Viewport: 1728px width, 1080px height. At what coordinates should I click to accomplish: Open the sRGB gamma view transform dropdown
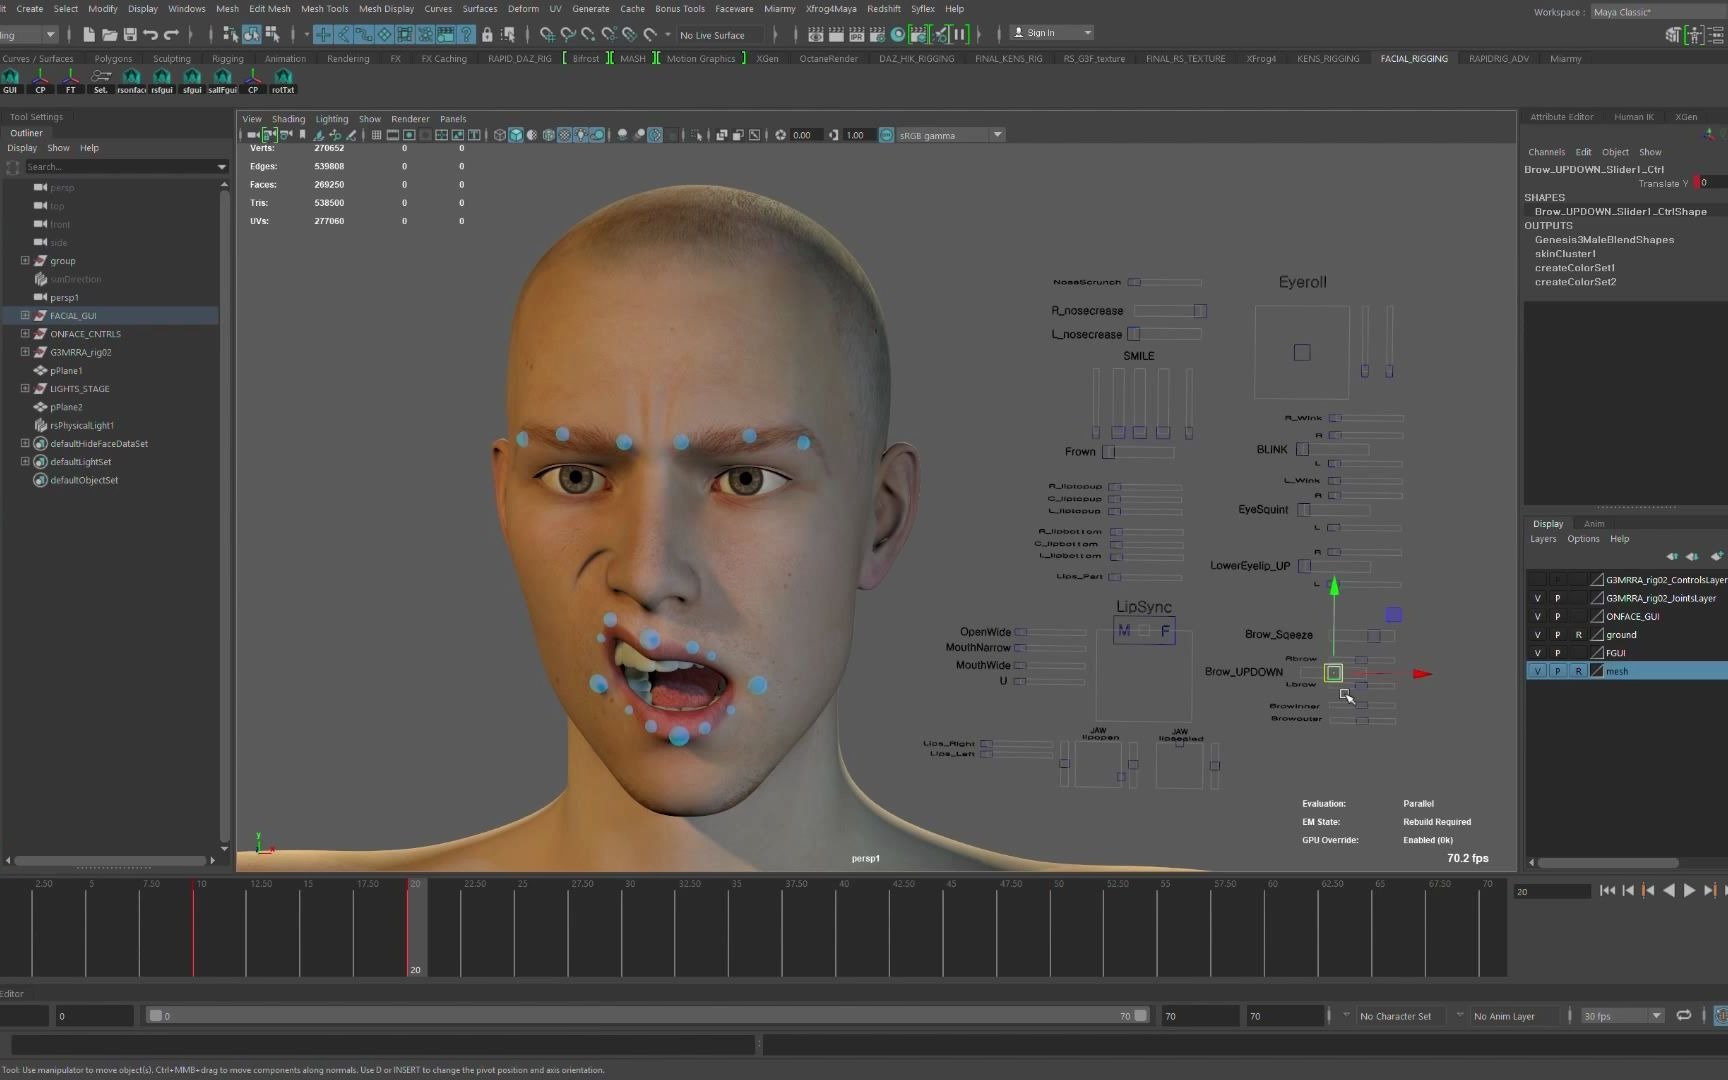pyautogui.click(x=997, y=135)
